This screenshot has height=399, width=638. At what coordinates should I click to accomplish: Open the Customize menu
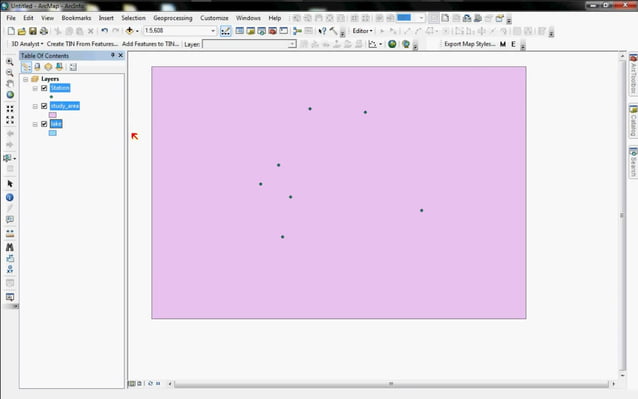pos(214,18)
